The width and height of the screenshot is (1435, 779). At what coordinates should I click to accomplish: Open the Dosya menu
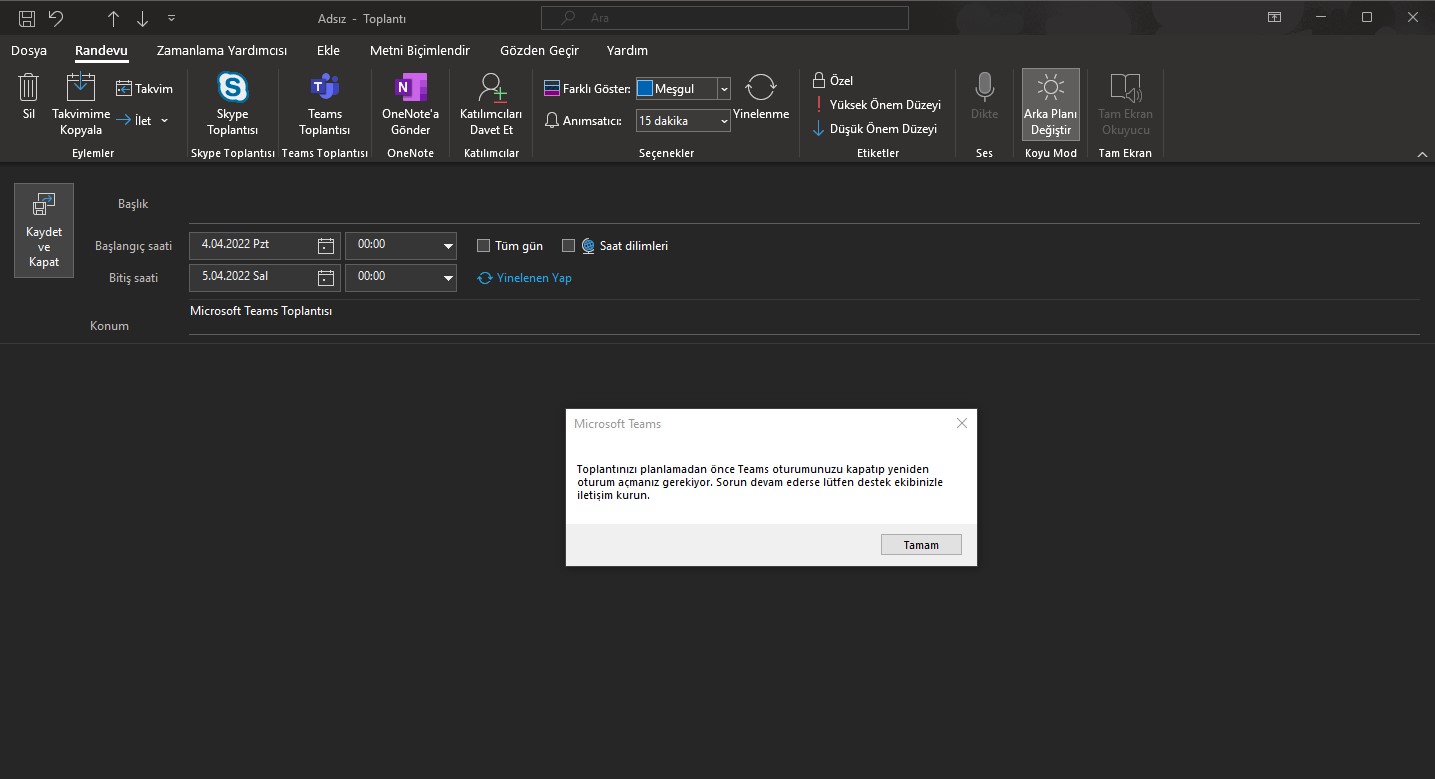pyautogui.click(x=29, y=50)
